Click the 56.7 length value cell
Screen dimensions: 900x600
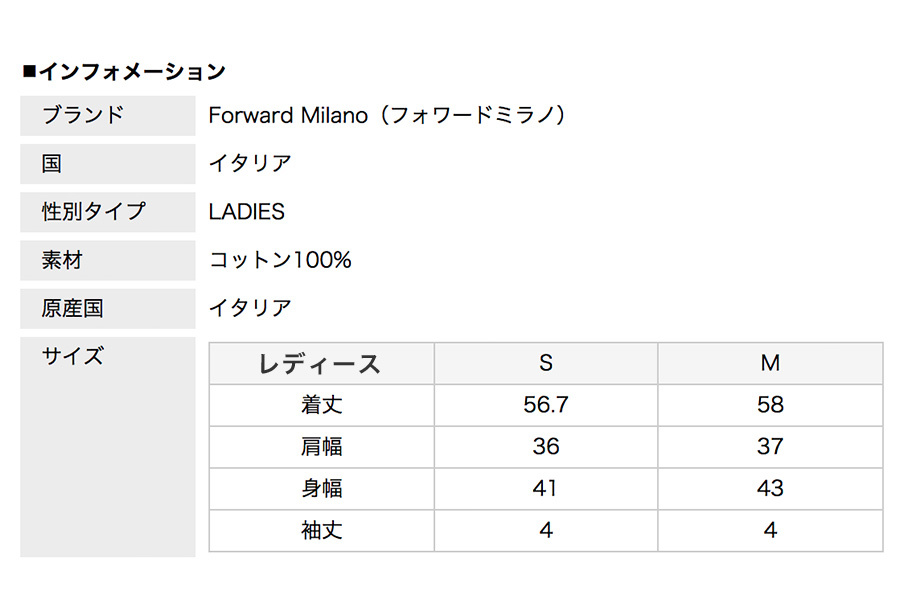pos(546,405)
